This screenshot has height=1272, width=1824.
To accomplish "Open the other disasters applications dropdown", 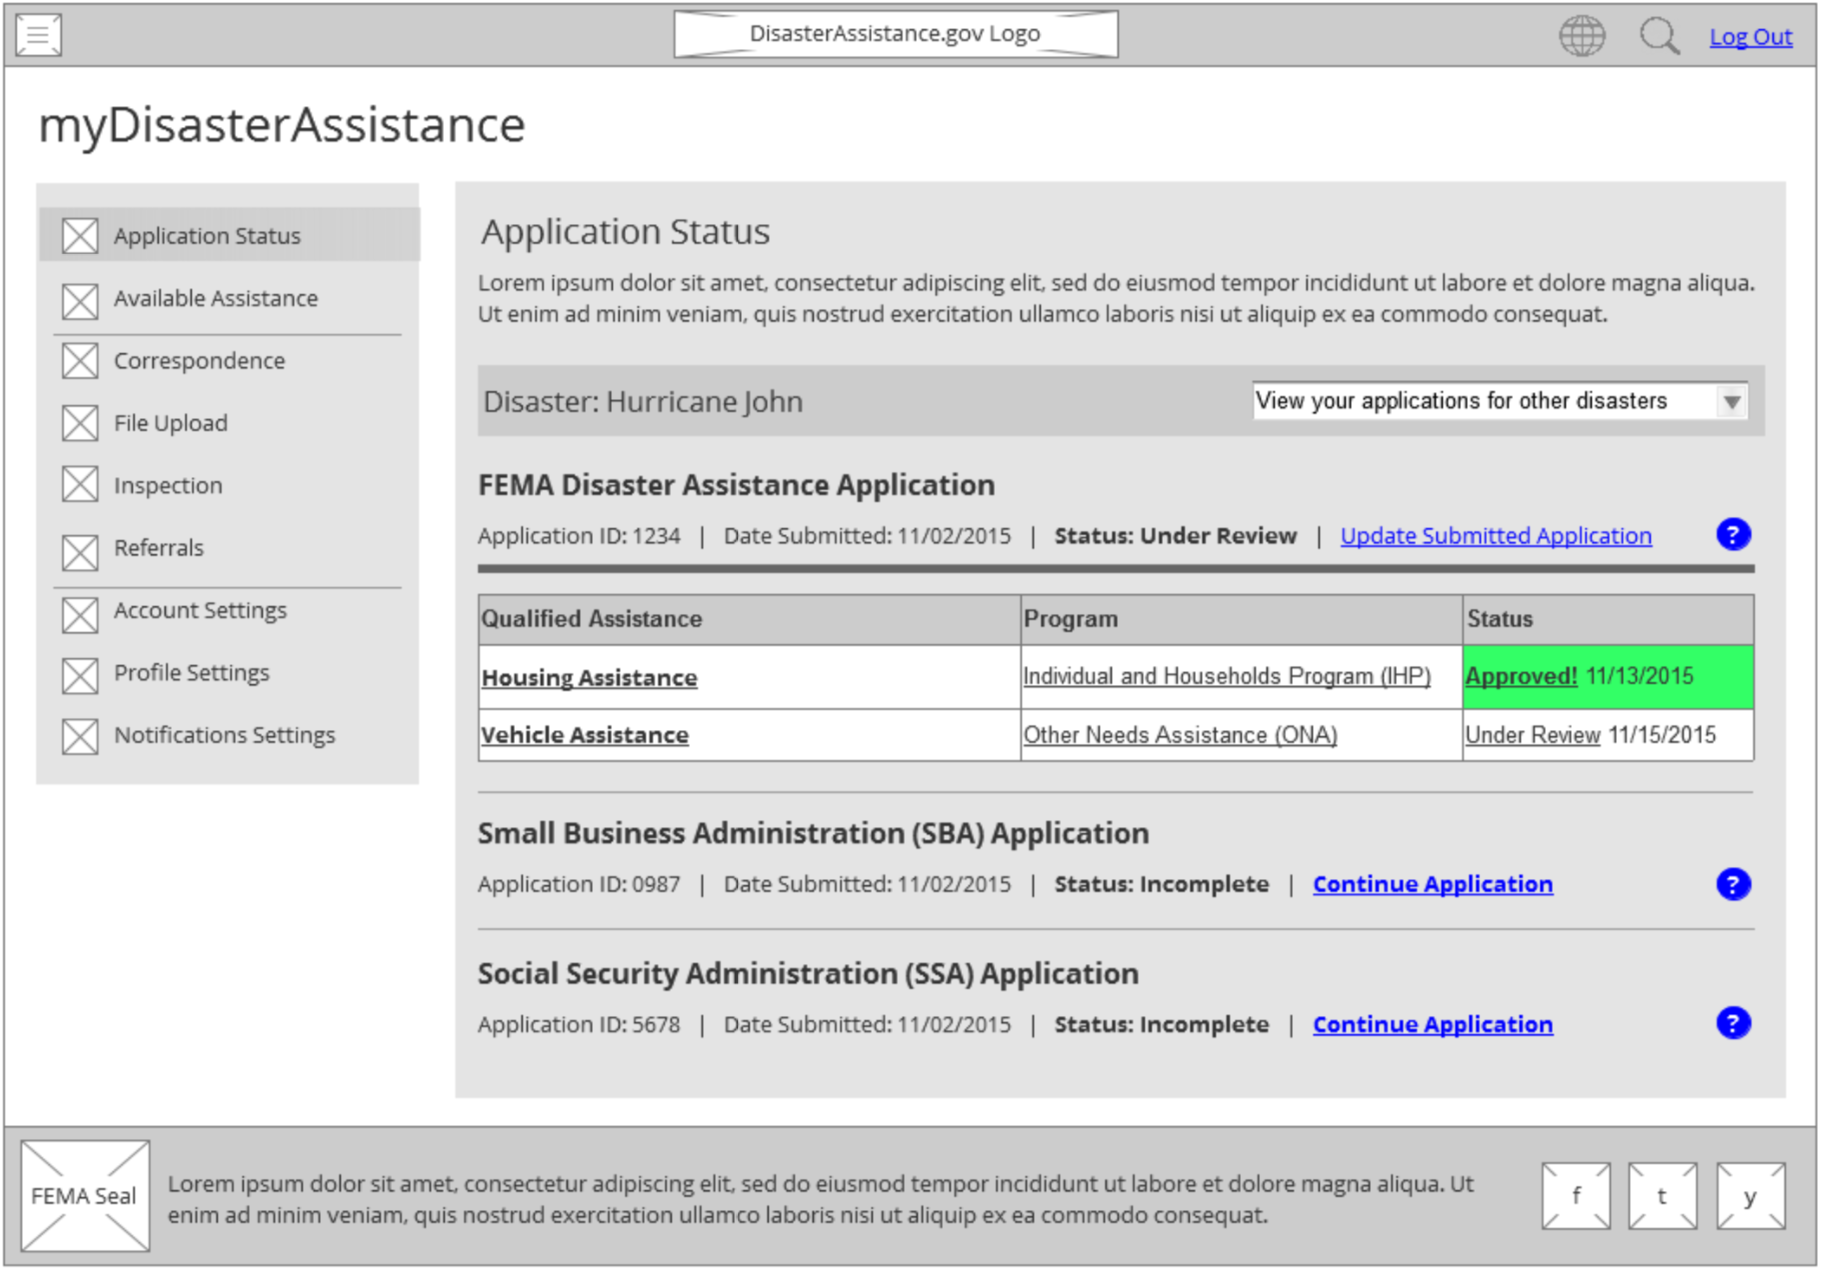I will click(1499, 401).
